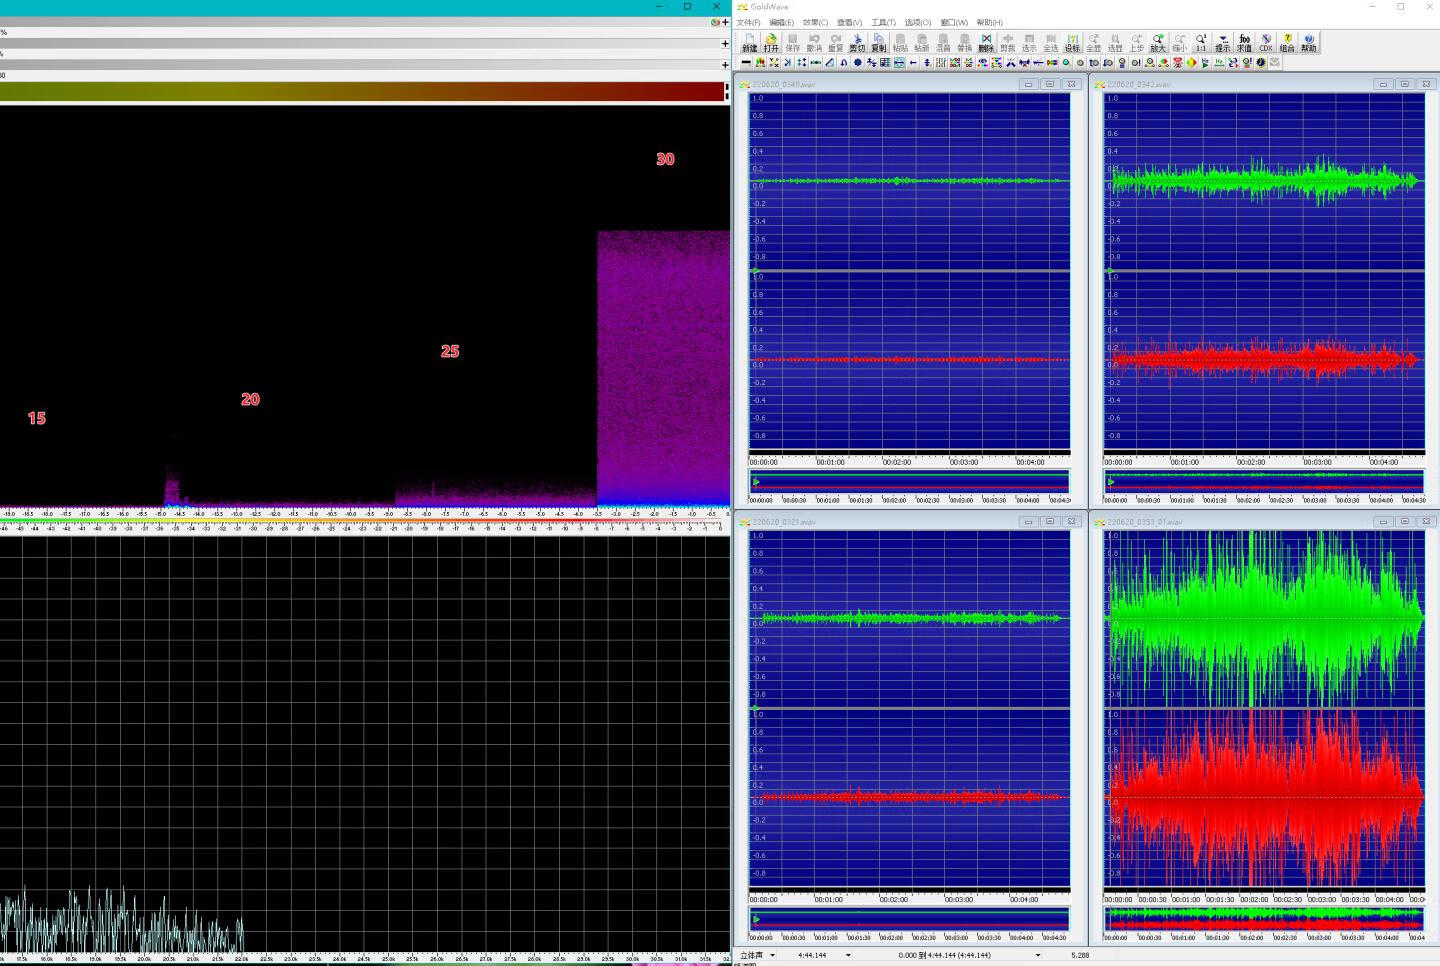Open expression evaluator 求值
The height and width of the screenshot is (966, 1440).
[1244, 43]
